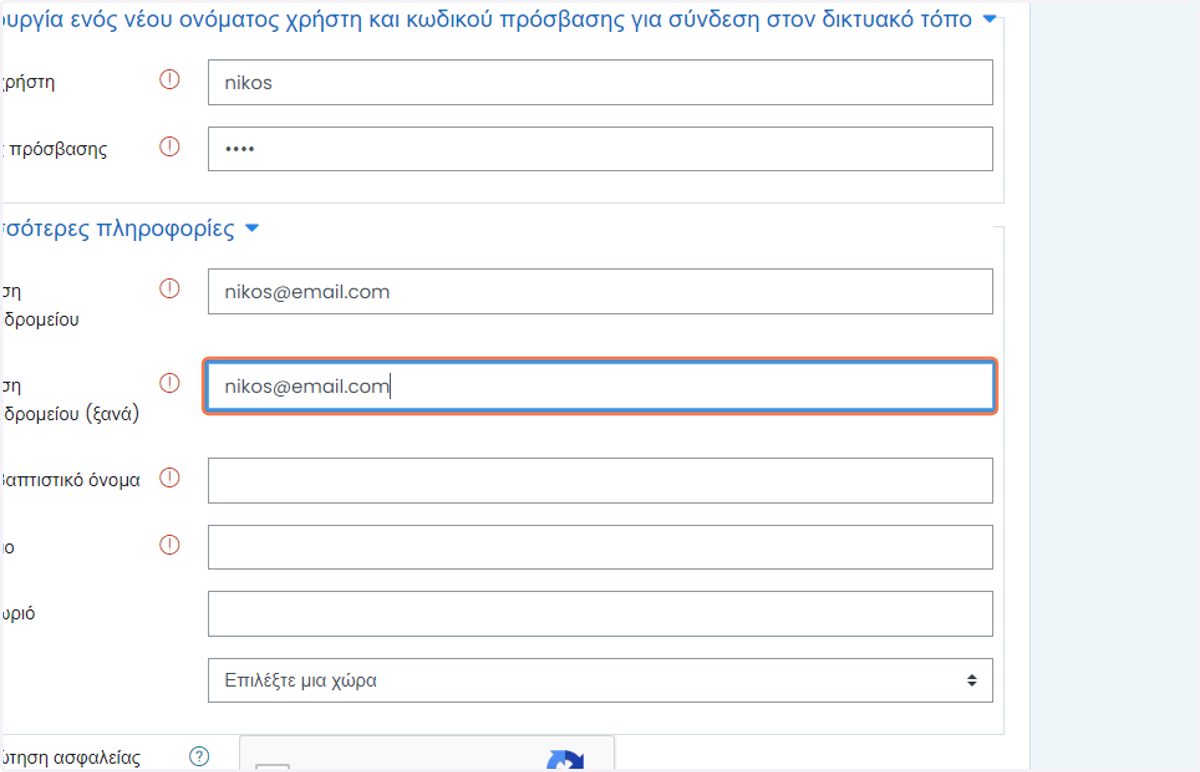The height and width of the screenshot is (772, 1200).
Task: Click the username field containing nikos
Action: click(600, 82)
